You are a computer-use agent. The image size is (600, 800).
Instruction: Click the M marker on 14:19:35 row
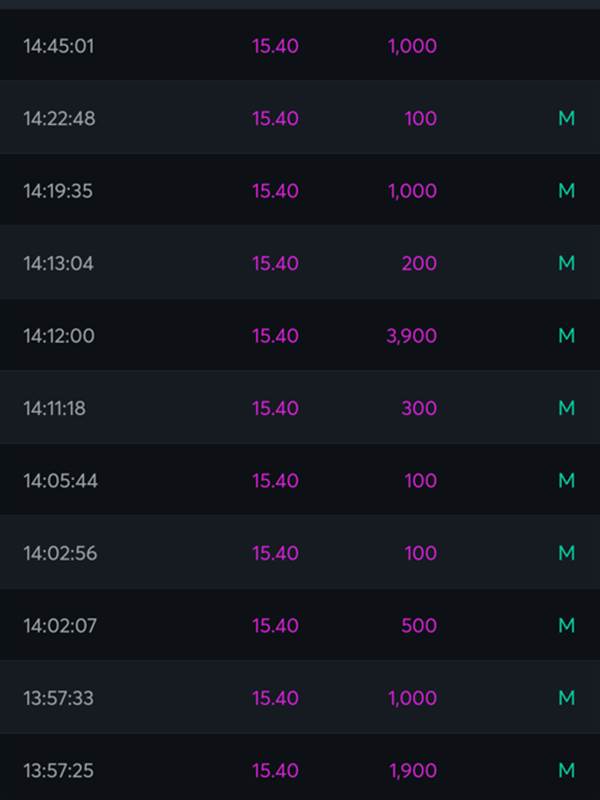566,191
